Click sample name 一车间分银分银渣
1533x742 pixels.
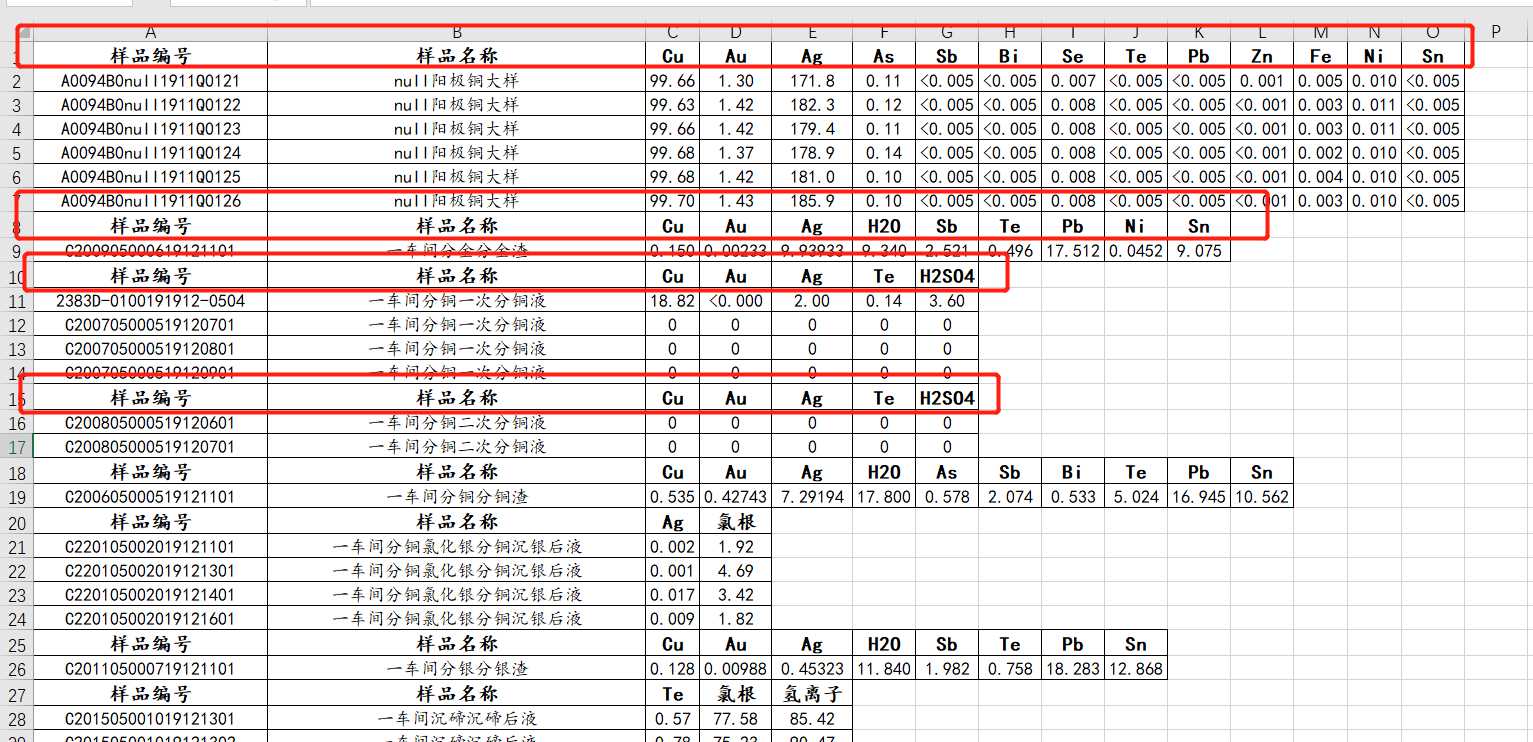click(457, 669)
